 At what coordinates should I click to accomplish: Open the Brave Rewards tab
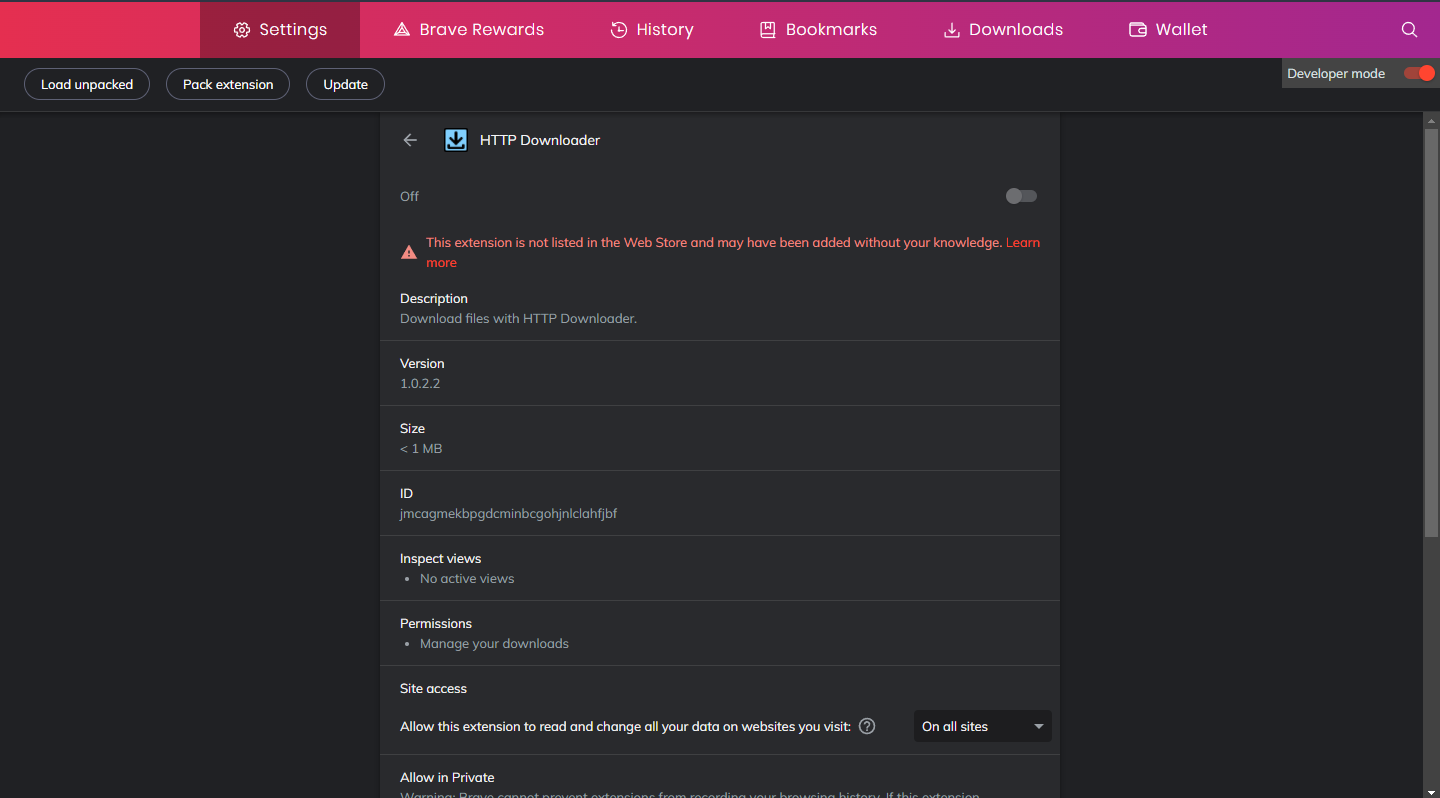tap(469, 29)
